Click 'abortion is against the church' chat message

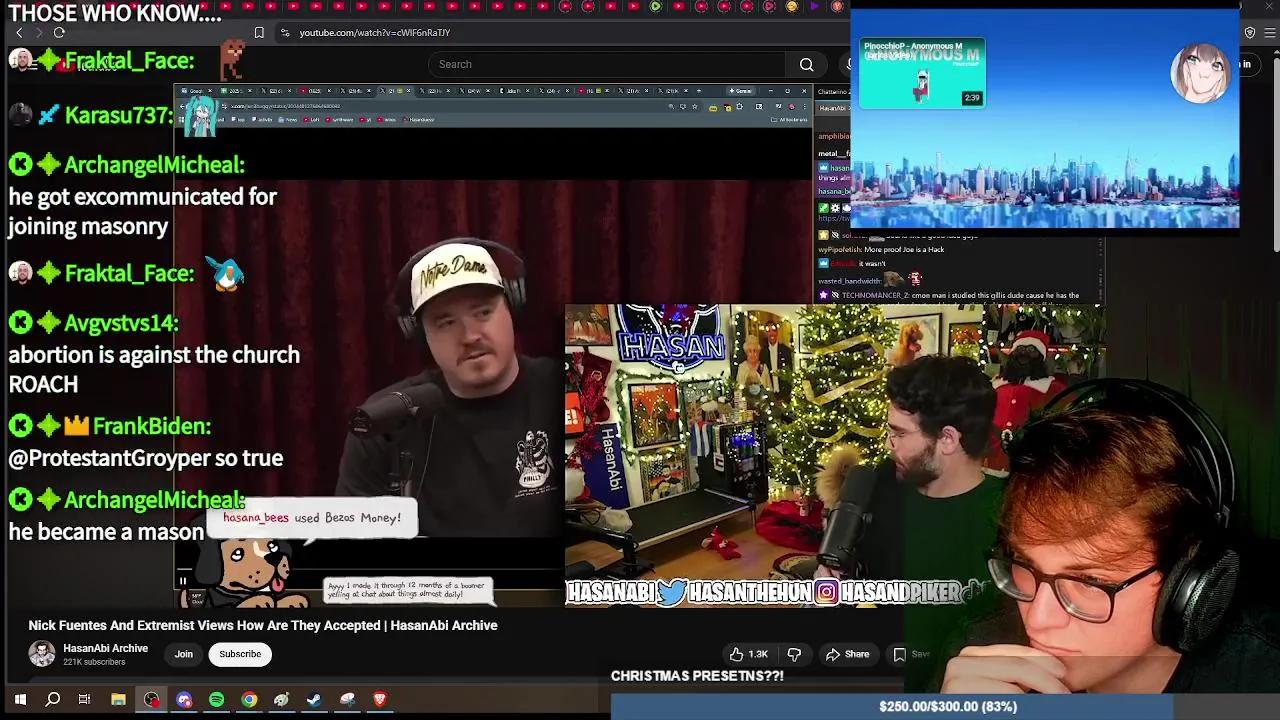(x=154, y=369)
